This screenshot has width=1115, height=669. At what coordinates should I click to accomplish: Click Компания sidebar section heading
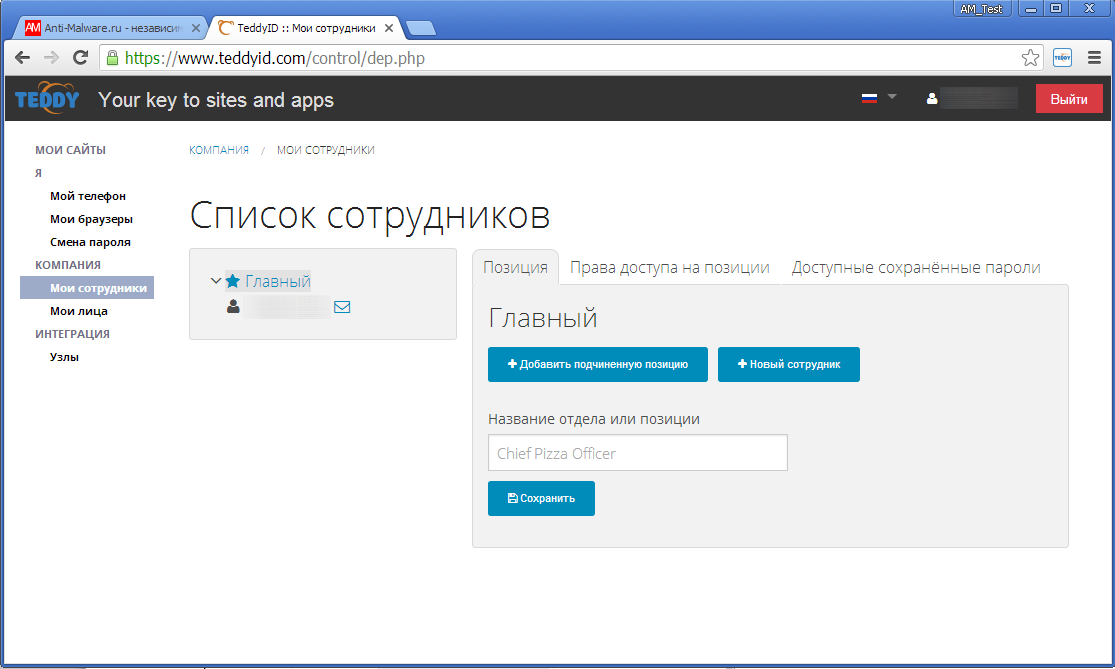coord(68,265)
